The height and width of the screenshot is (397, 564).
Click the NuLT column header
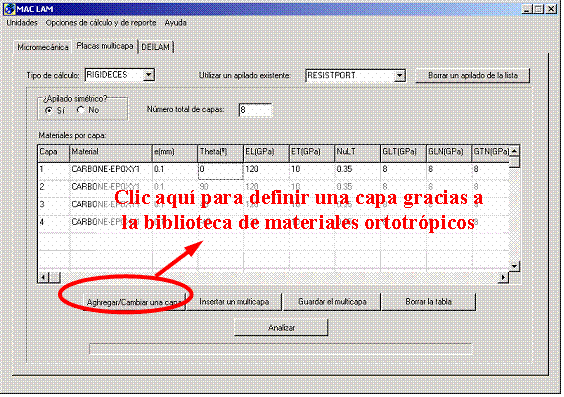pos(357,154)
